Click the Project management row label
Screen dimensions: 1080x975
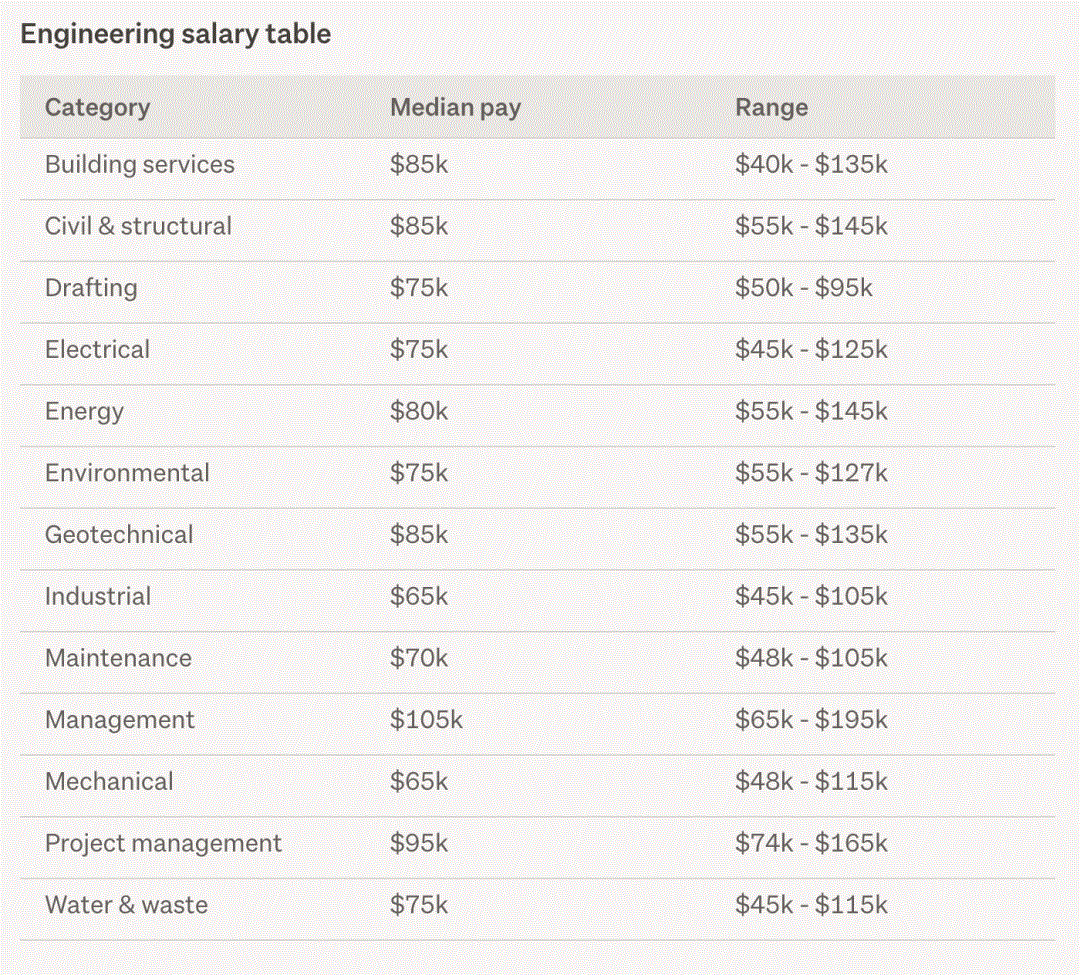click(x=163, y=844)
